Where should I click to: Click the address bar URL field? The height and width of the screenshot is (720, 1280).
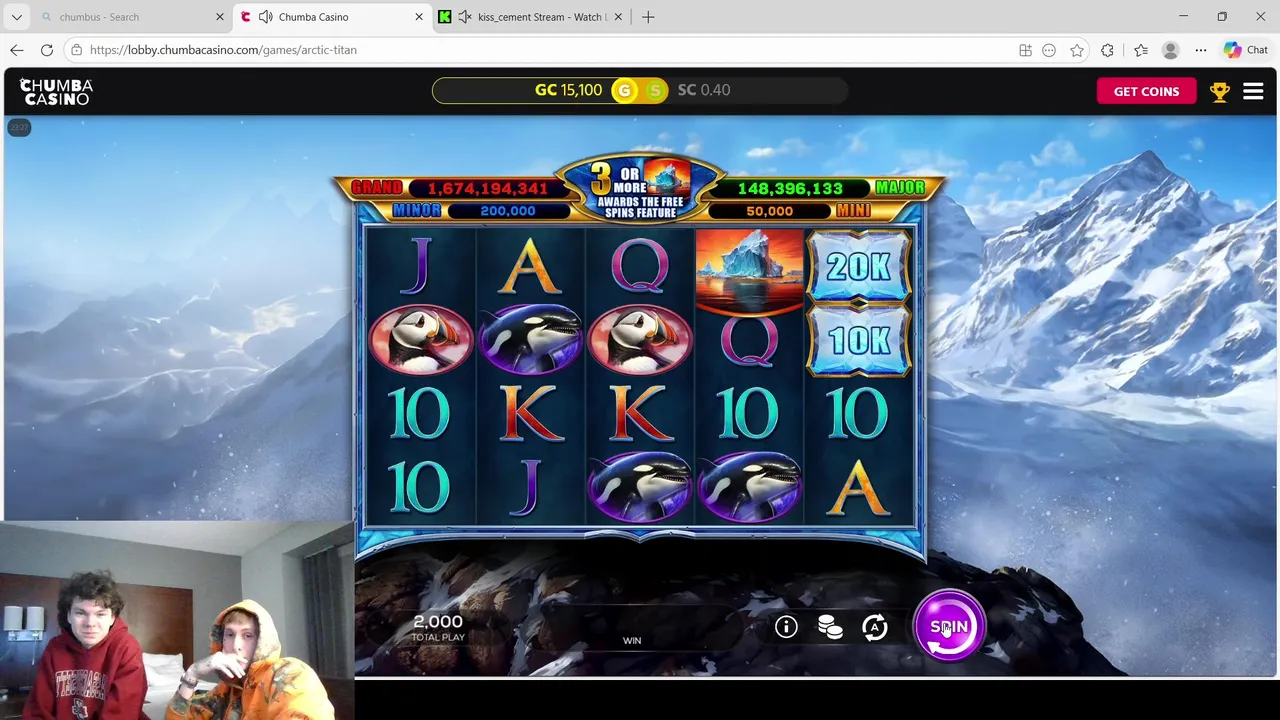click(x=540, y=50)
